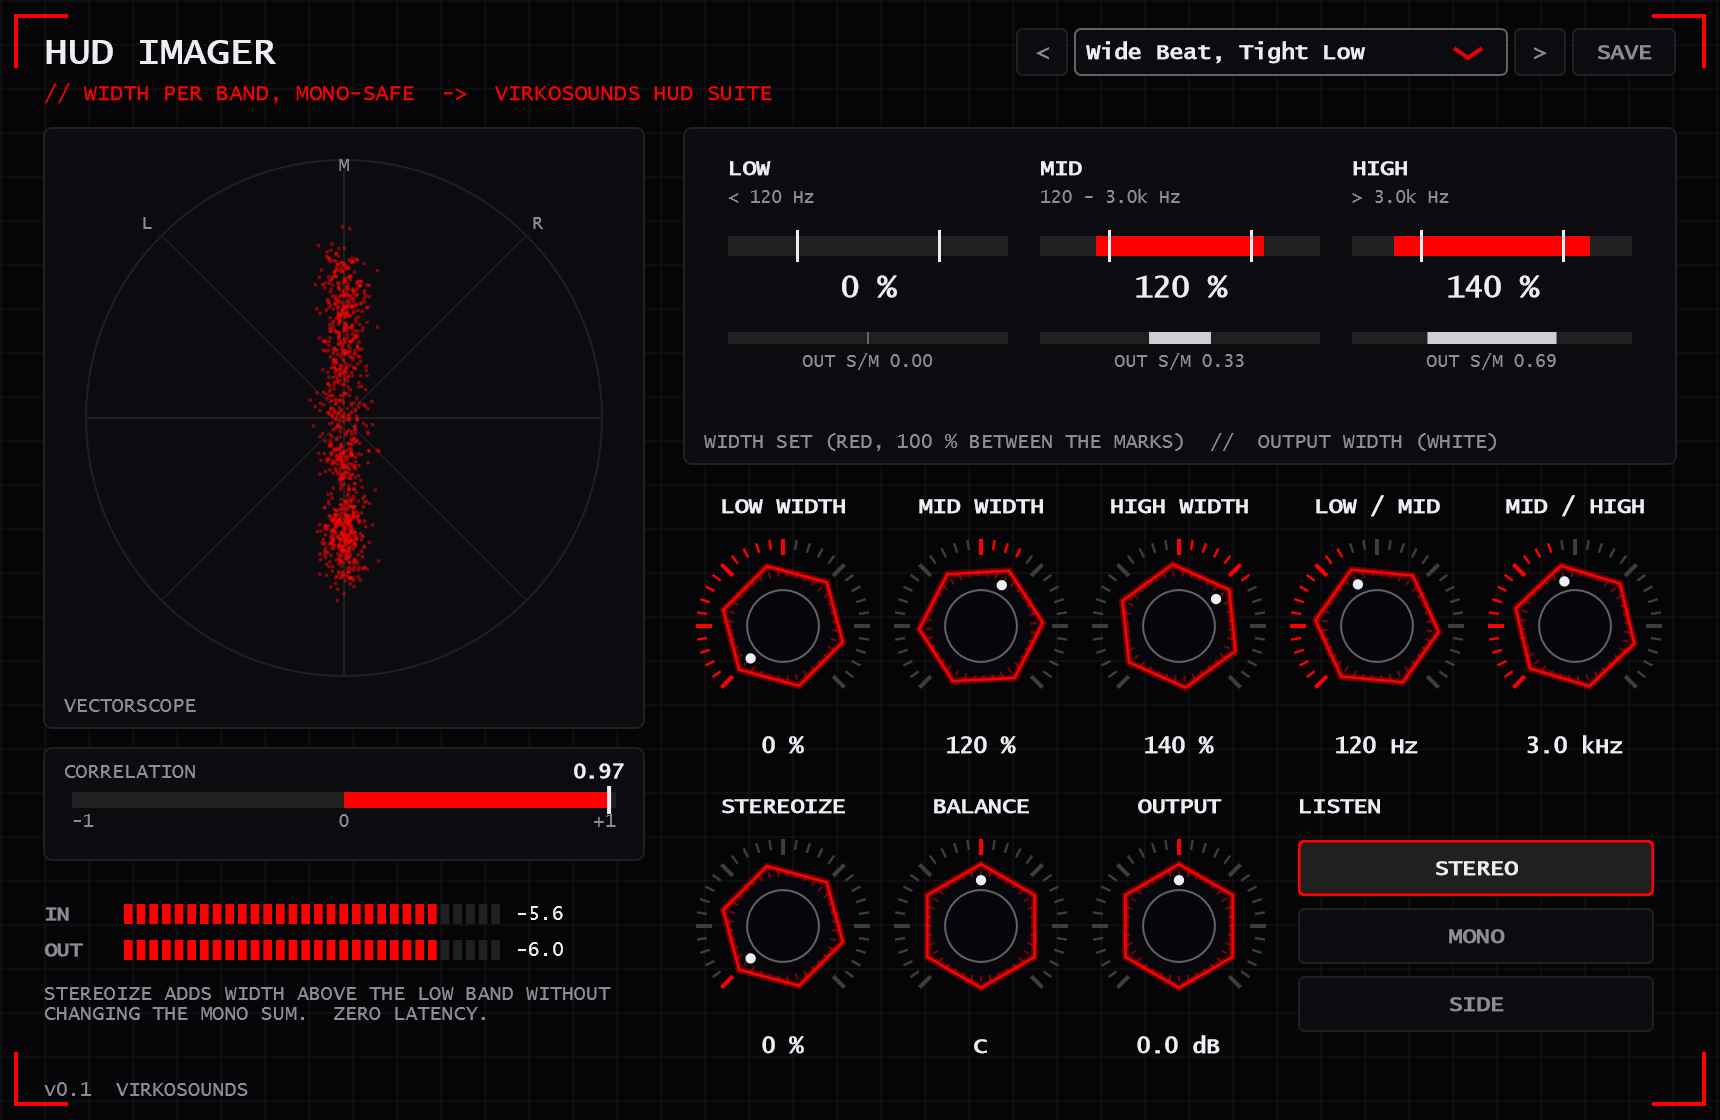Click the MID band white output width bar
The height and width of the screenshot is (1120, 1720).
coord(1180,338)
